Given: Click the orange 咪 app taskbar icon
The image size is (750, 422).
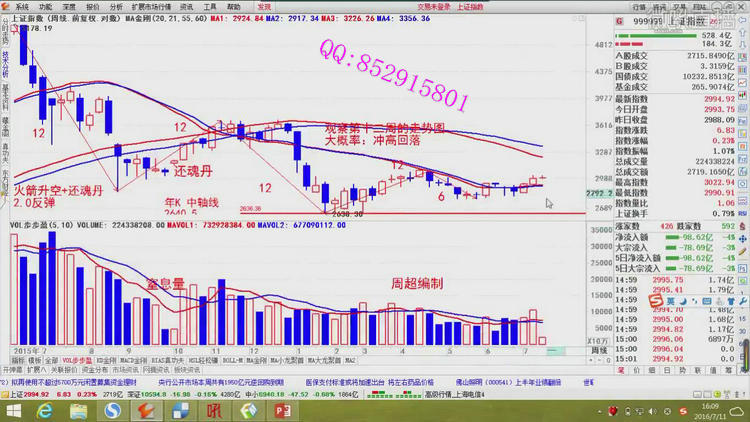Looking at the screenshot, I should click(x=213, y=410).
